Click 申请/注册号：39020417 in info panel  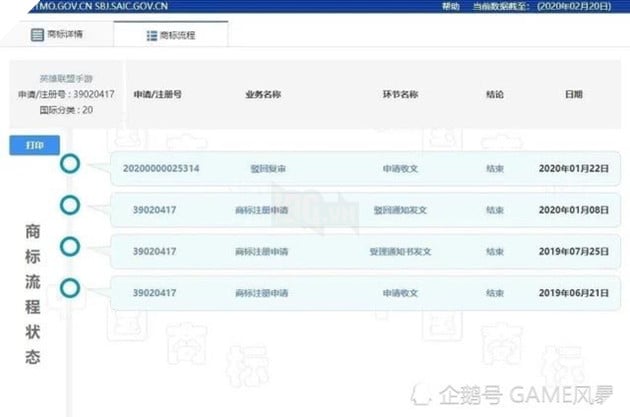tap(66, 94)
